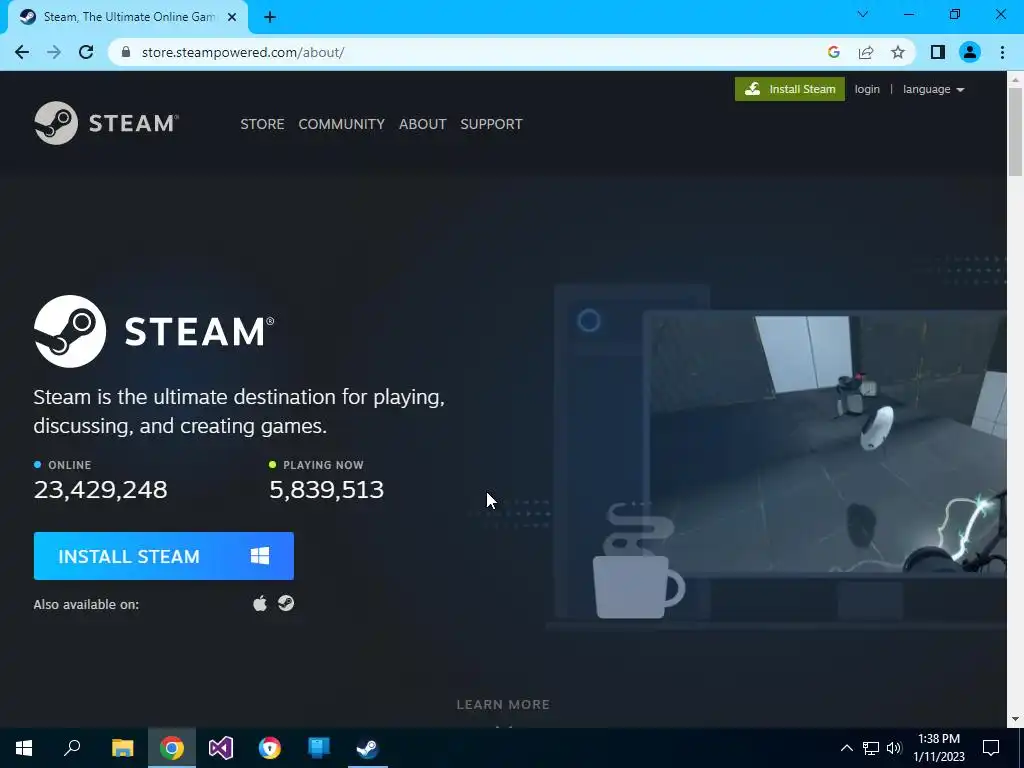Select the Steam tab in the tab strip
This screenshot has width=1024, height=768.
(128, 17)
